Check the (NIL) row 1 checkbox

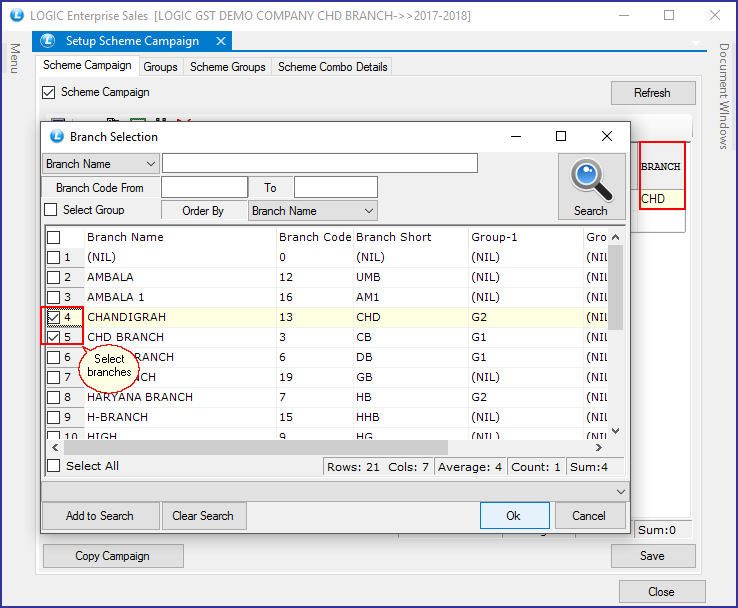[54, 257]
